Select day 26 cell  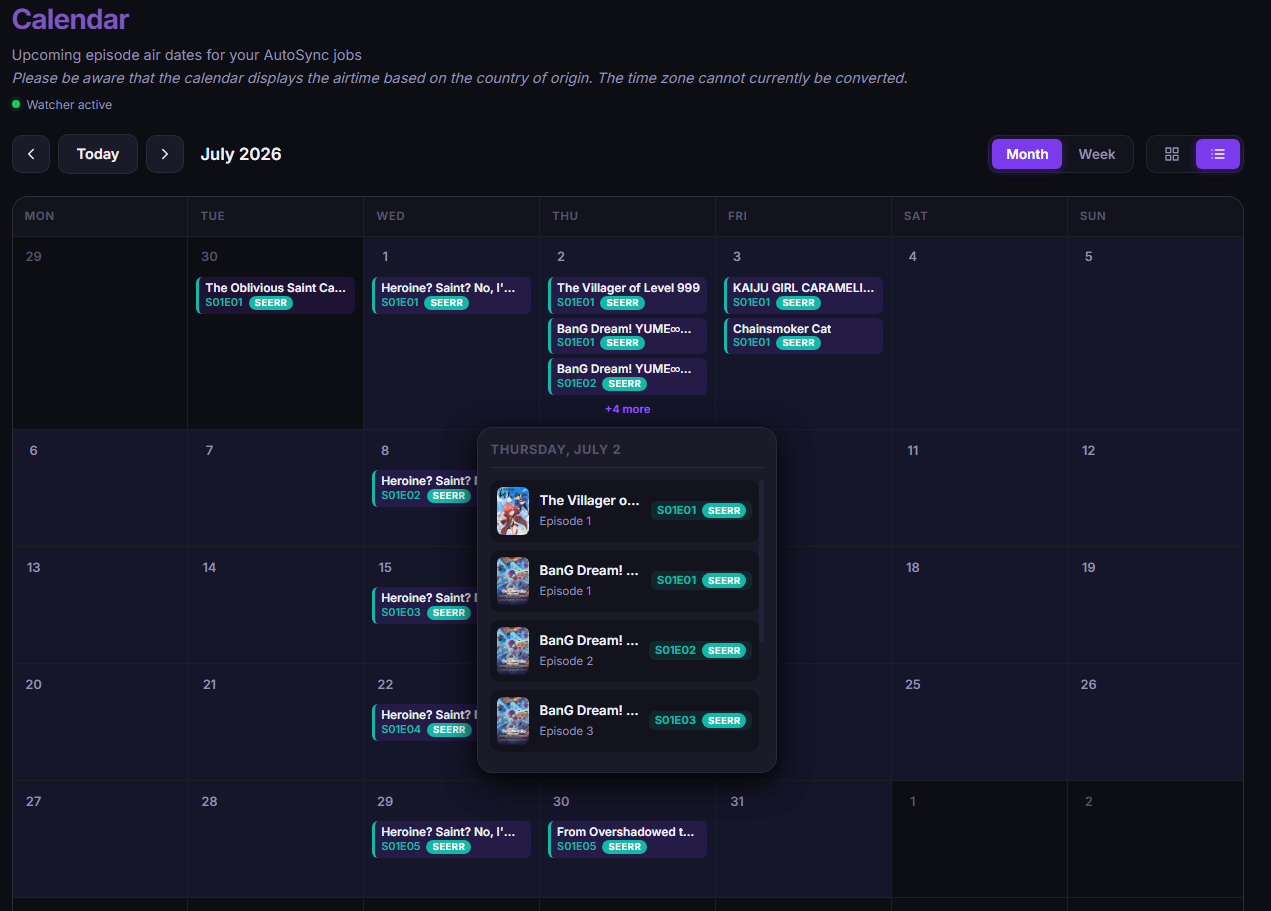1155,722
